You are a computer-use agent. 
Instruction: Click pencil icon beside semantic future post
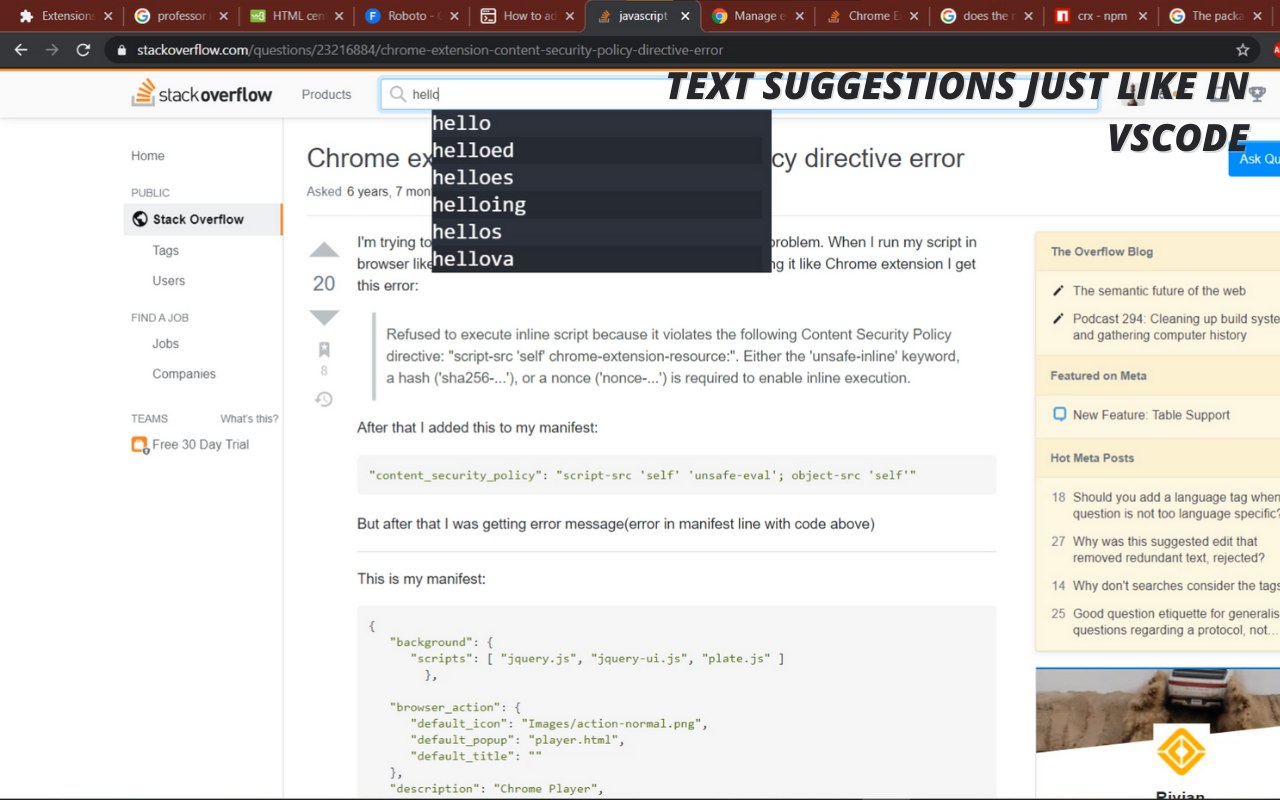click(1059, 290)
